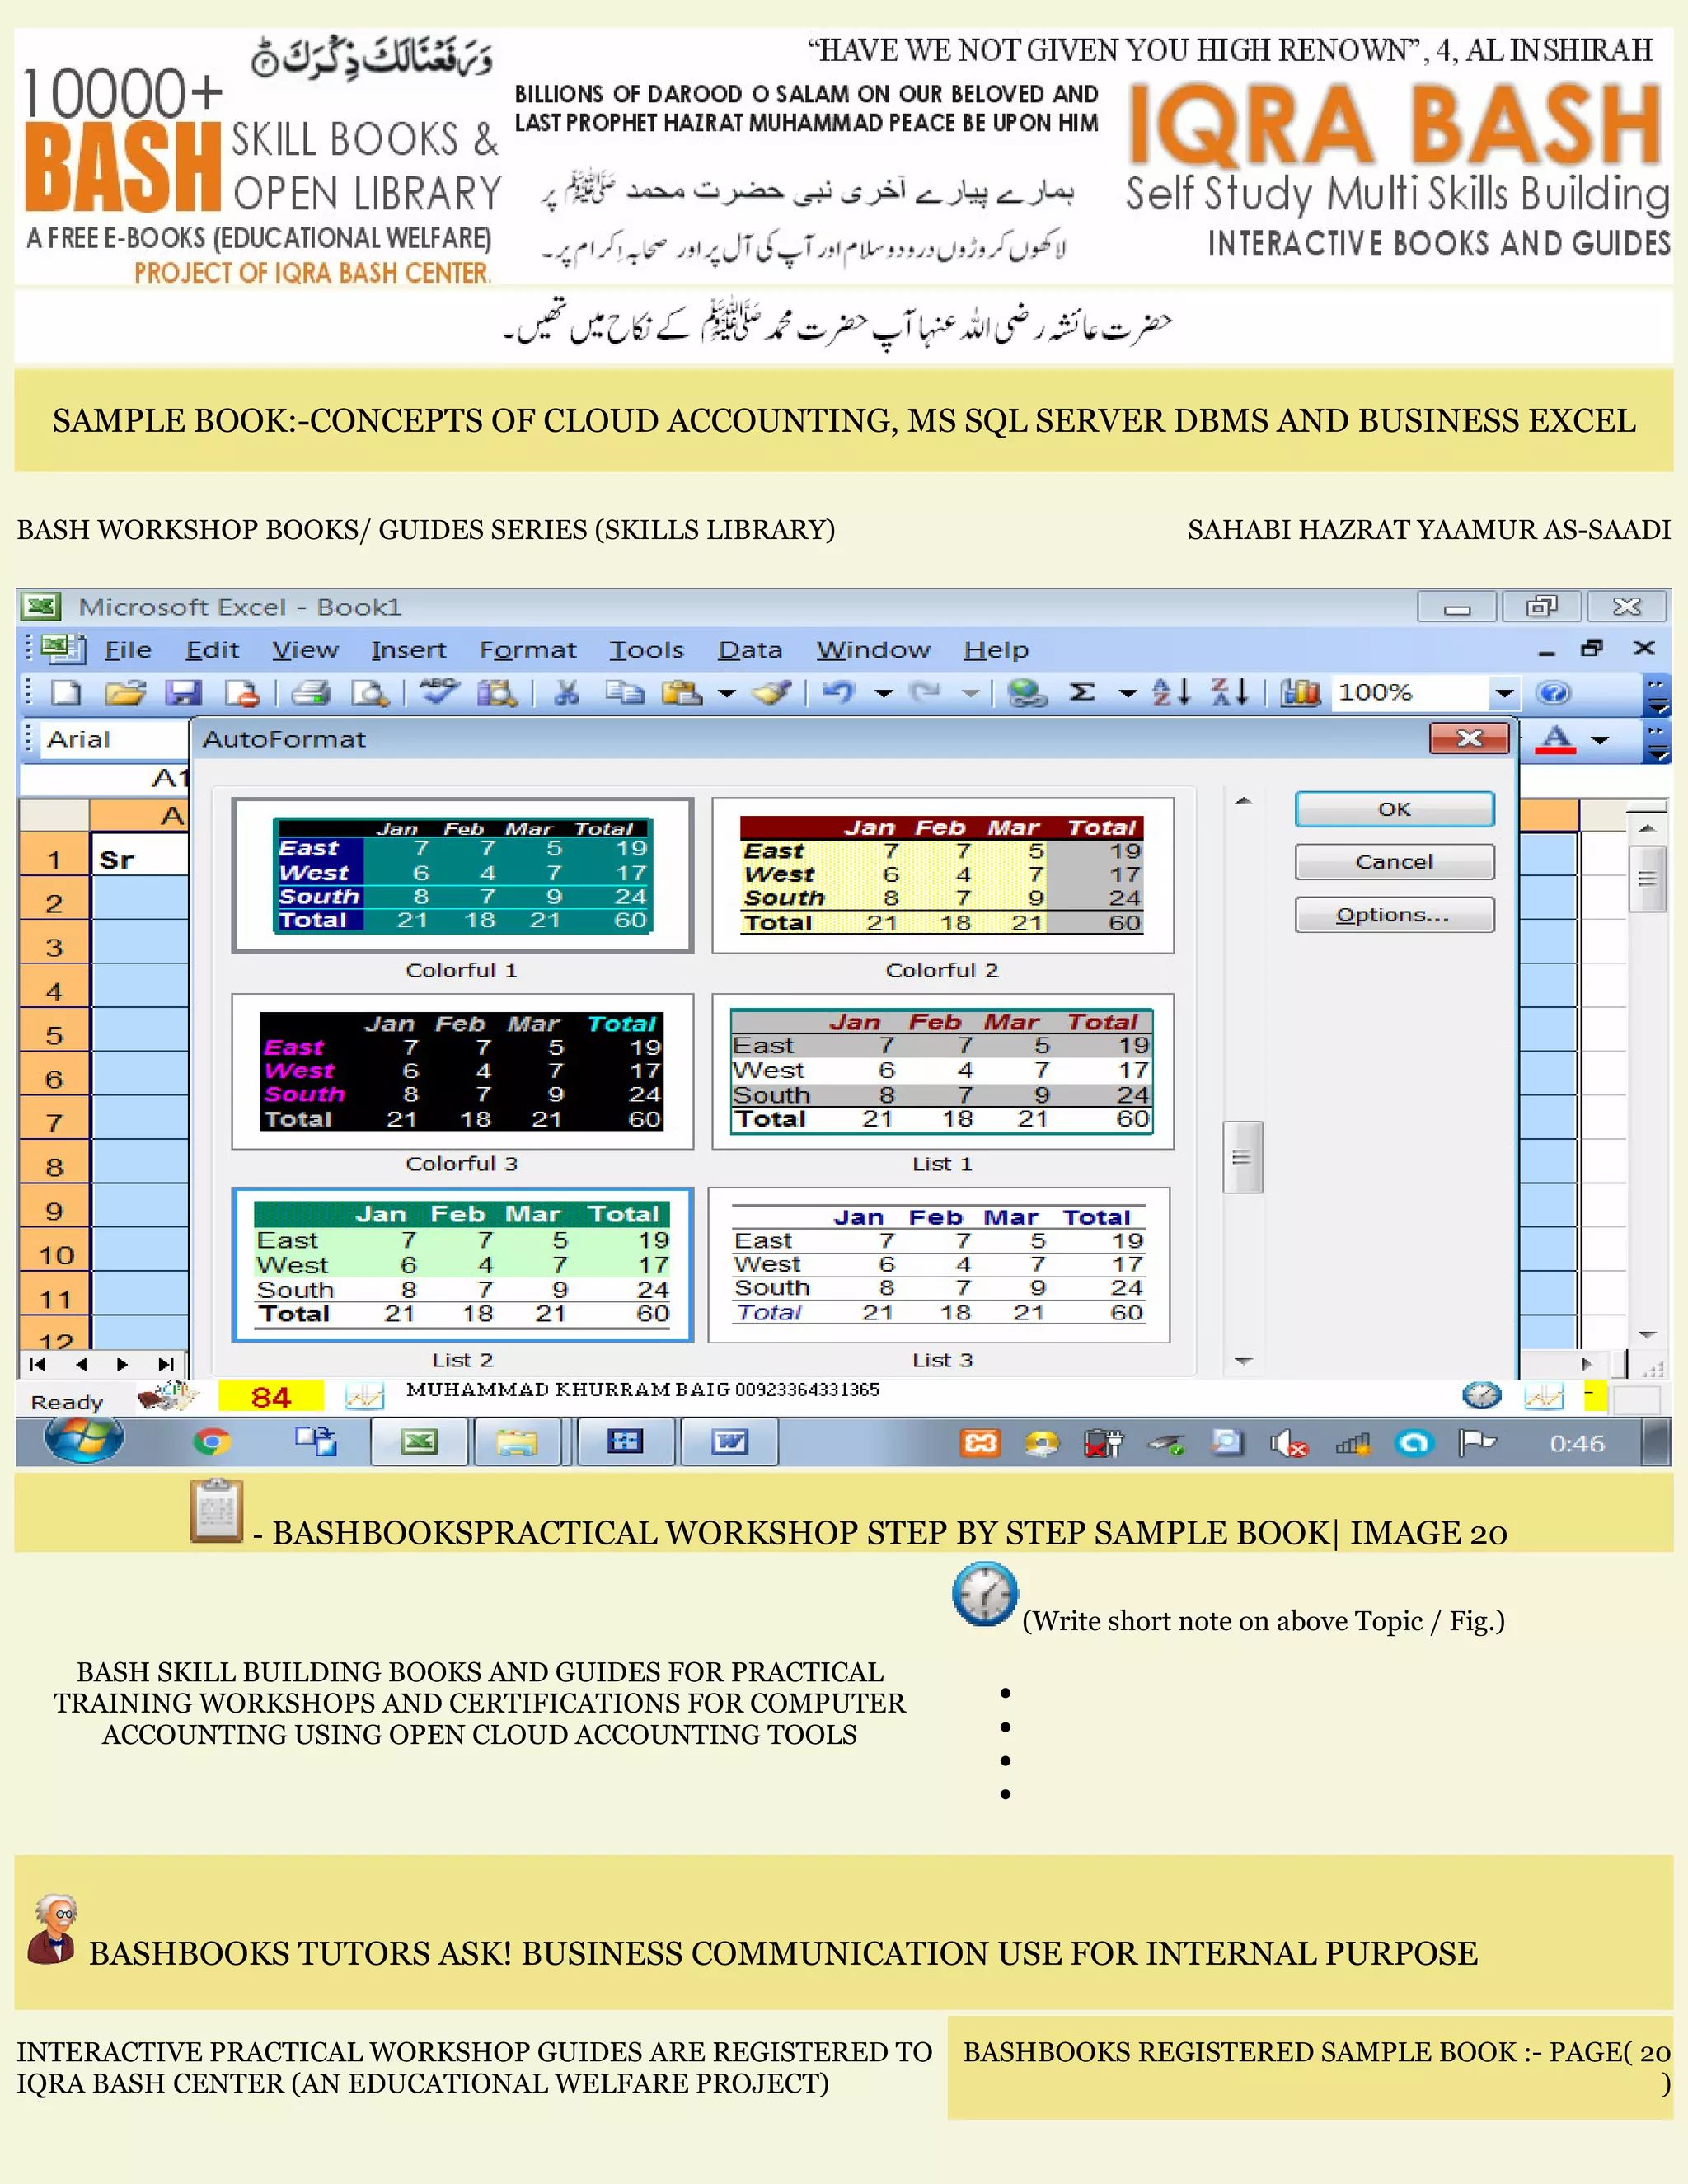Click the Copy icon
Viewport: 1688px width, 2184px height.
click(625, 692)
